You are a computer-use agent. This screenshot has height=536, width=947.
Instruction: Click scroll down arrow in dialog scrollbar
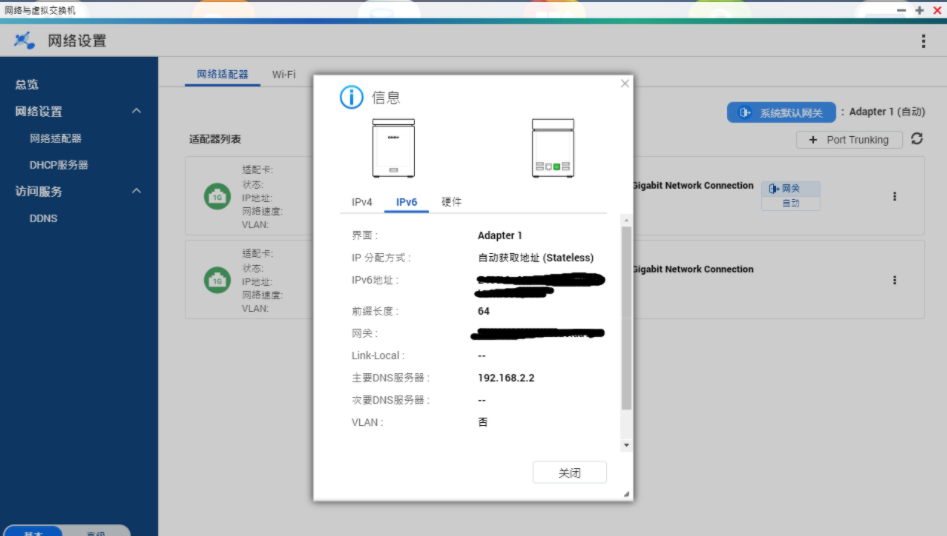click(626, 445)
